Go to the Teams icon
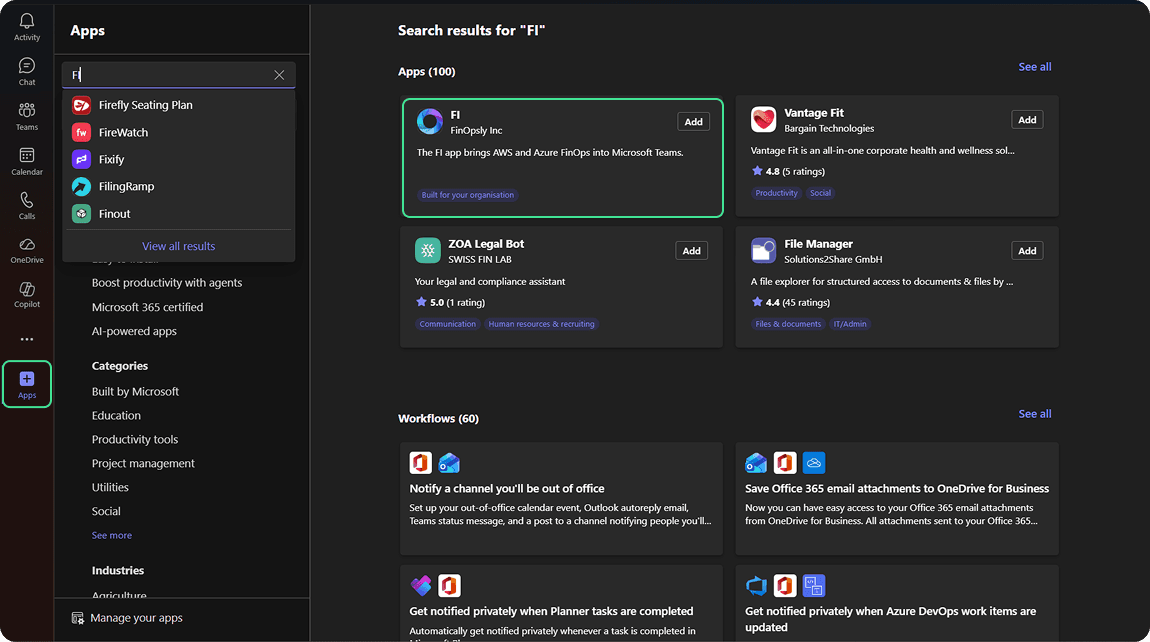The height and width of the screenshot is (642, 1150). 27,110
